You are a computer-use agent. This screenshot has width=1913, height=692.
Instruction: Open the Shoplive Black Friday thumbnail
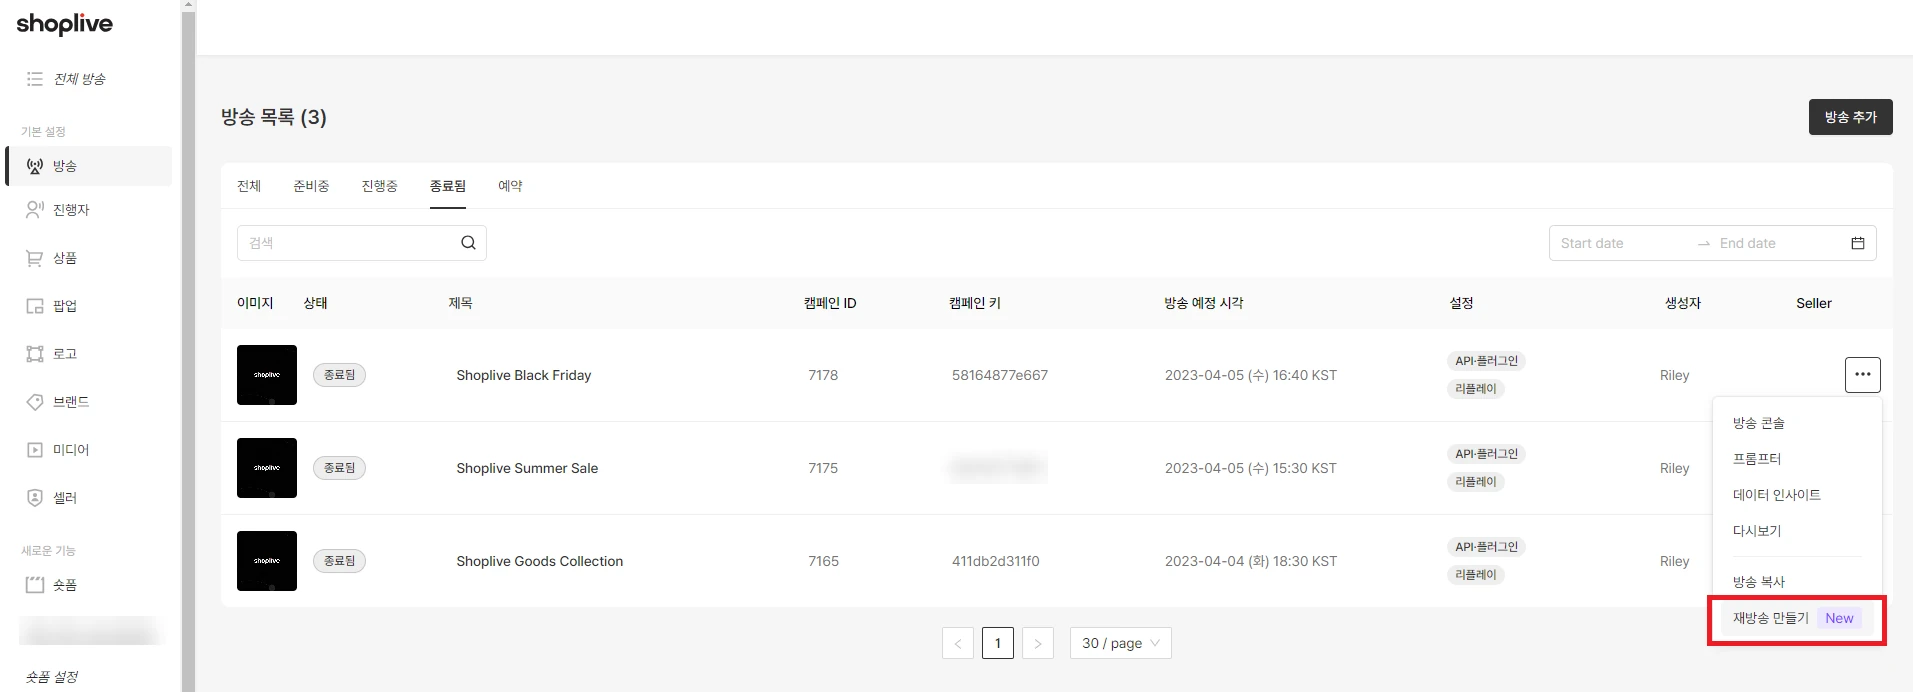coord(267,375)
